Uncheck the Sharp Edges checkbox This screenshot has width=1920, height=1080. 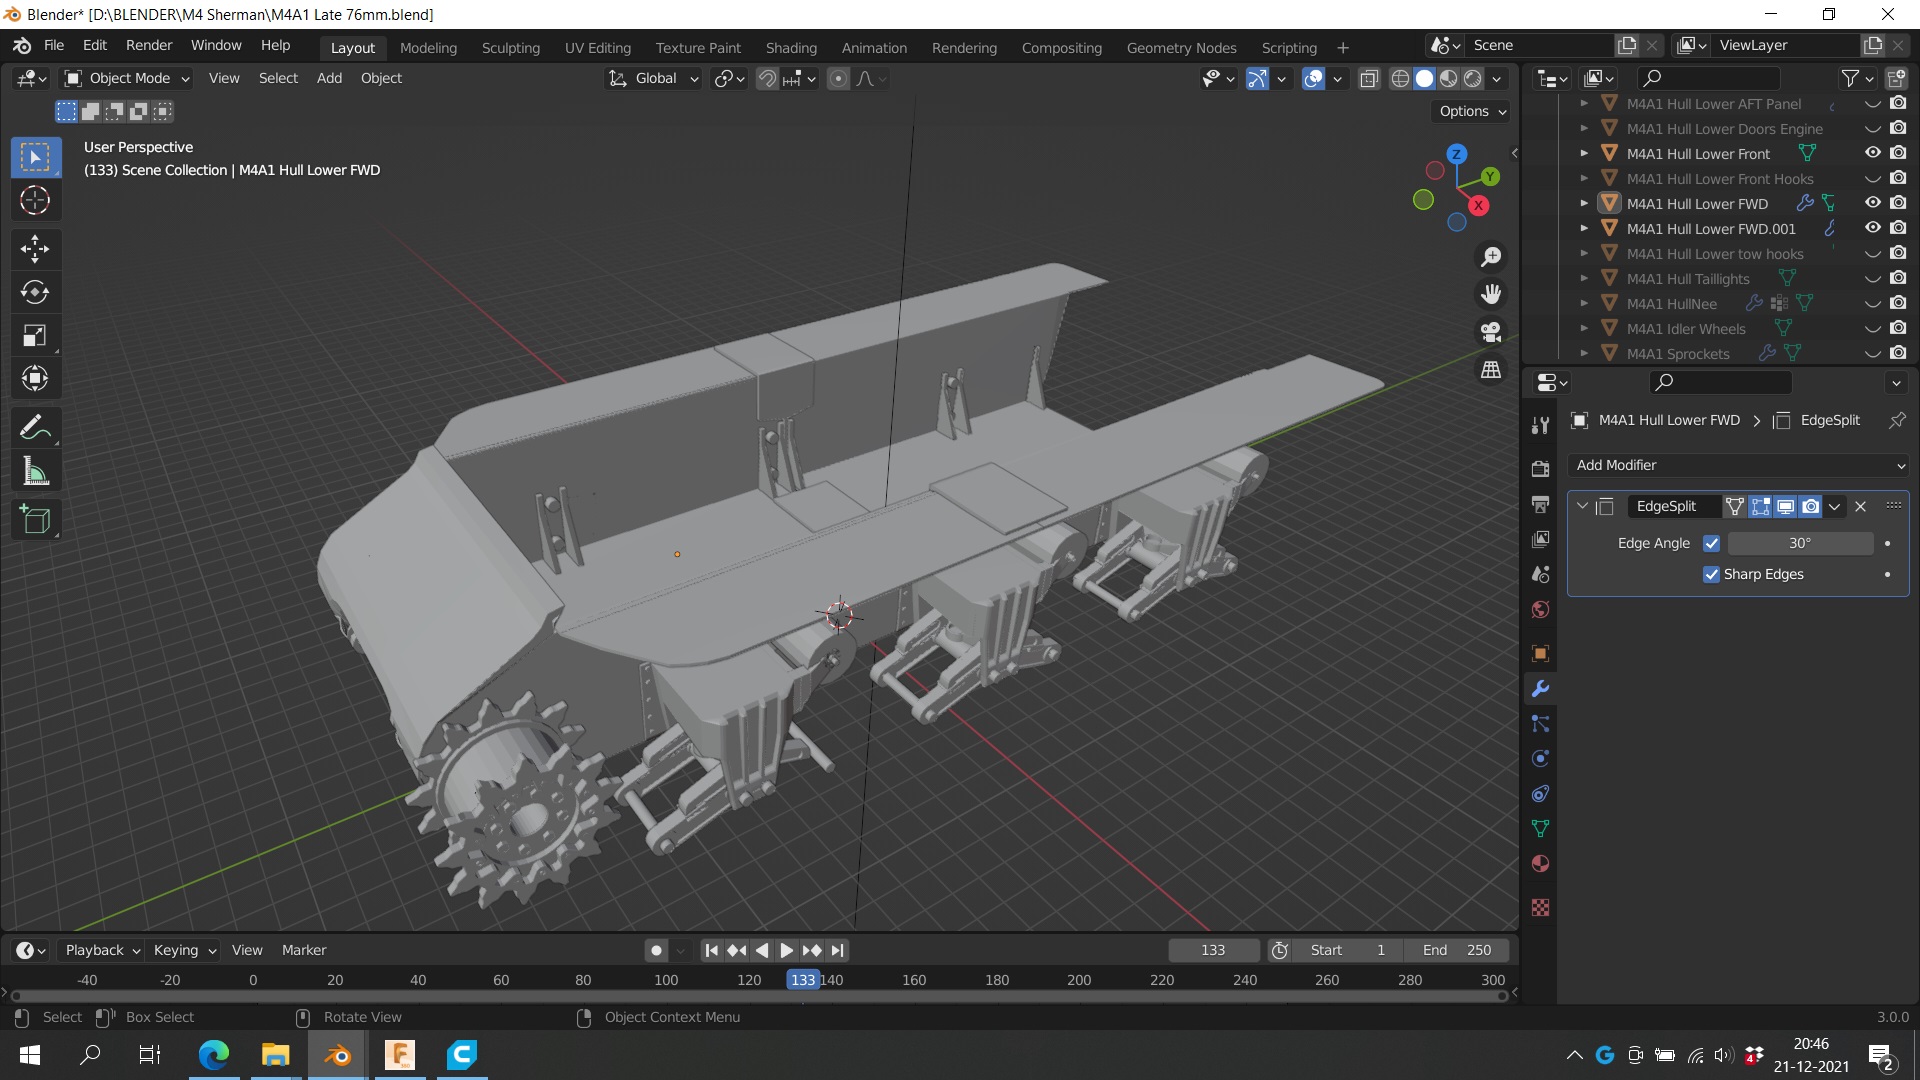tap(1711, 574)
